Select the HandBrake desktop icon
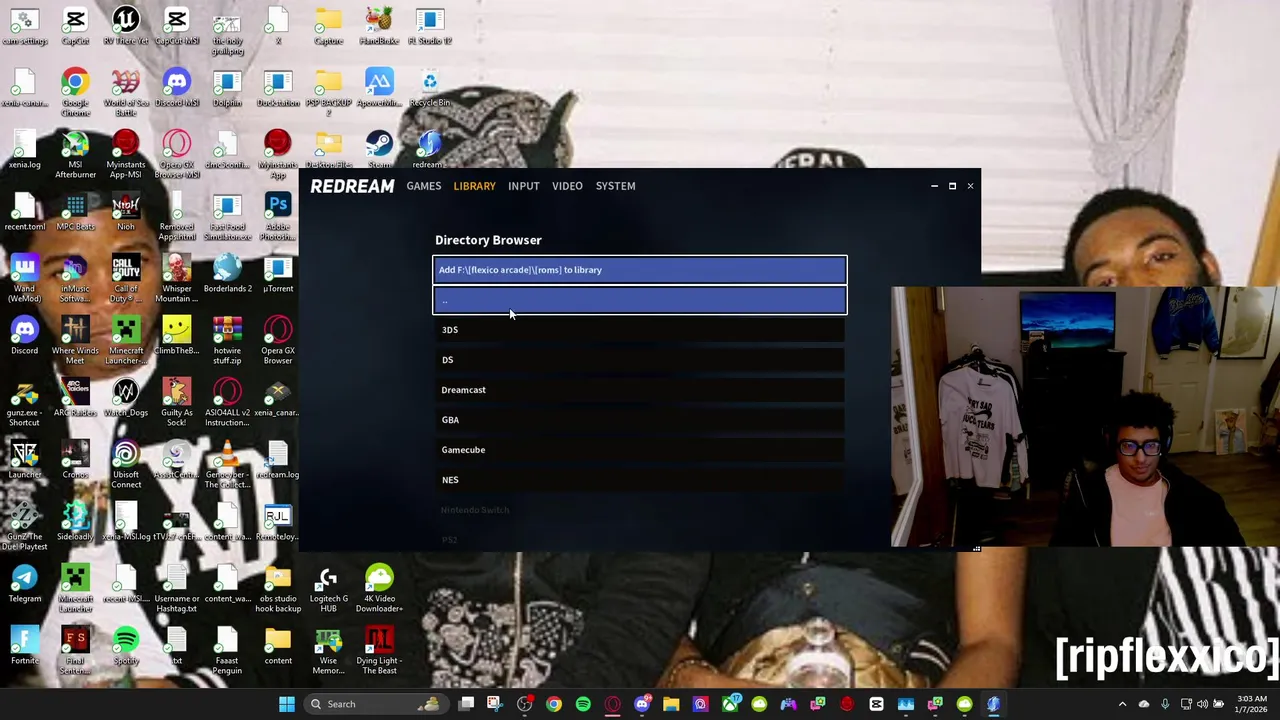1280x720 pixels. (379, 27)
